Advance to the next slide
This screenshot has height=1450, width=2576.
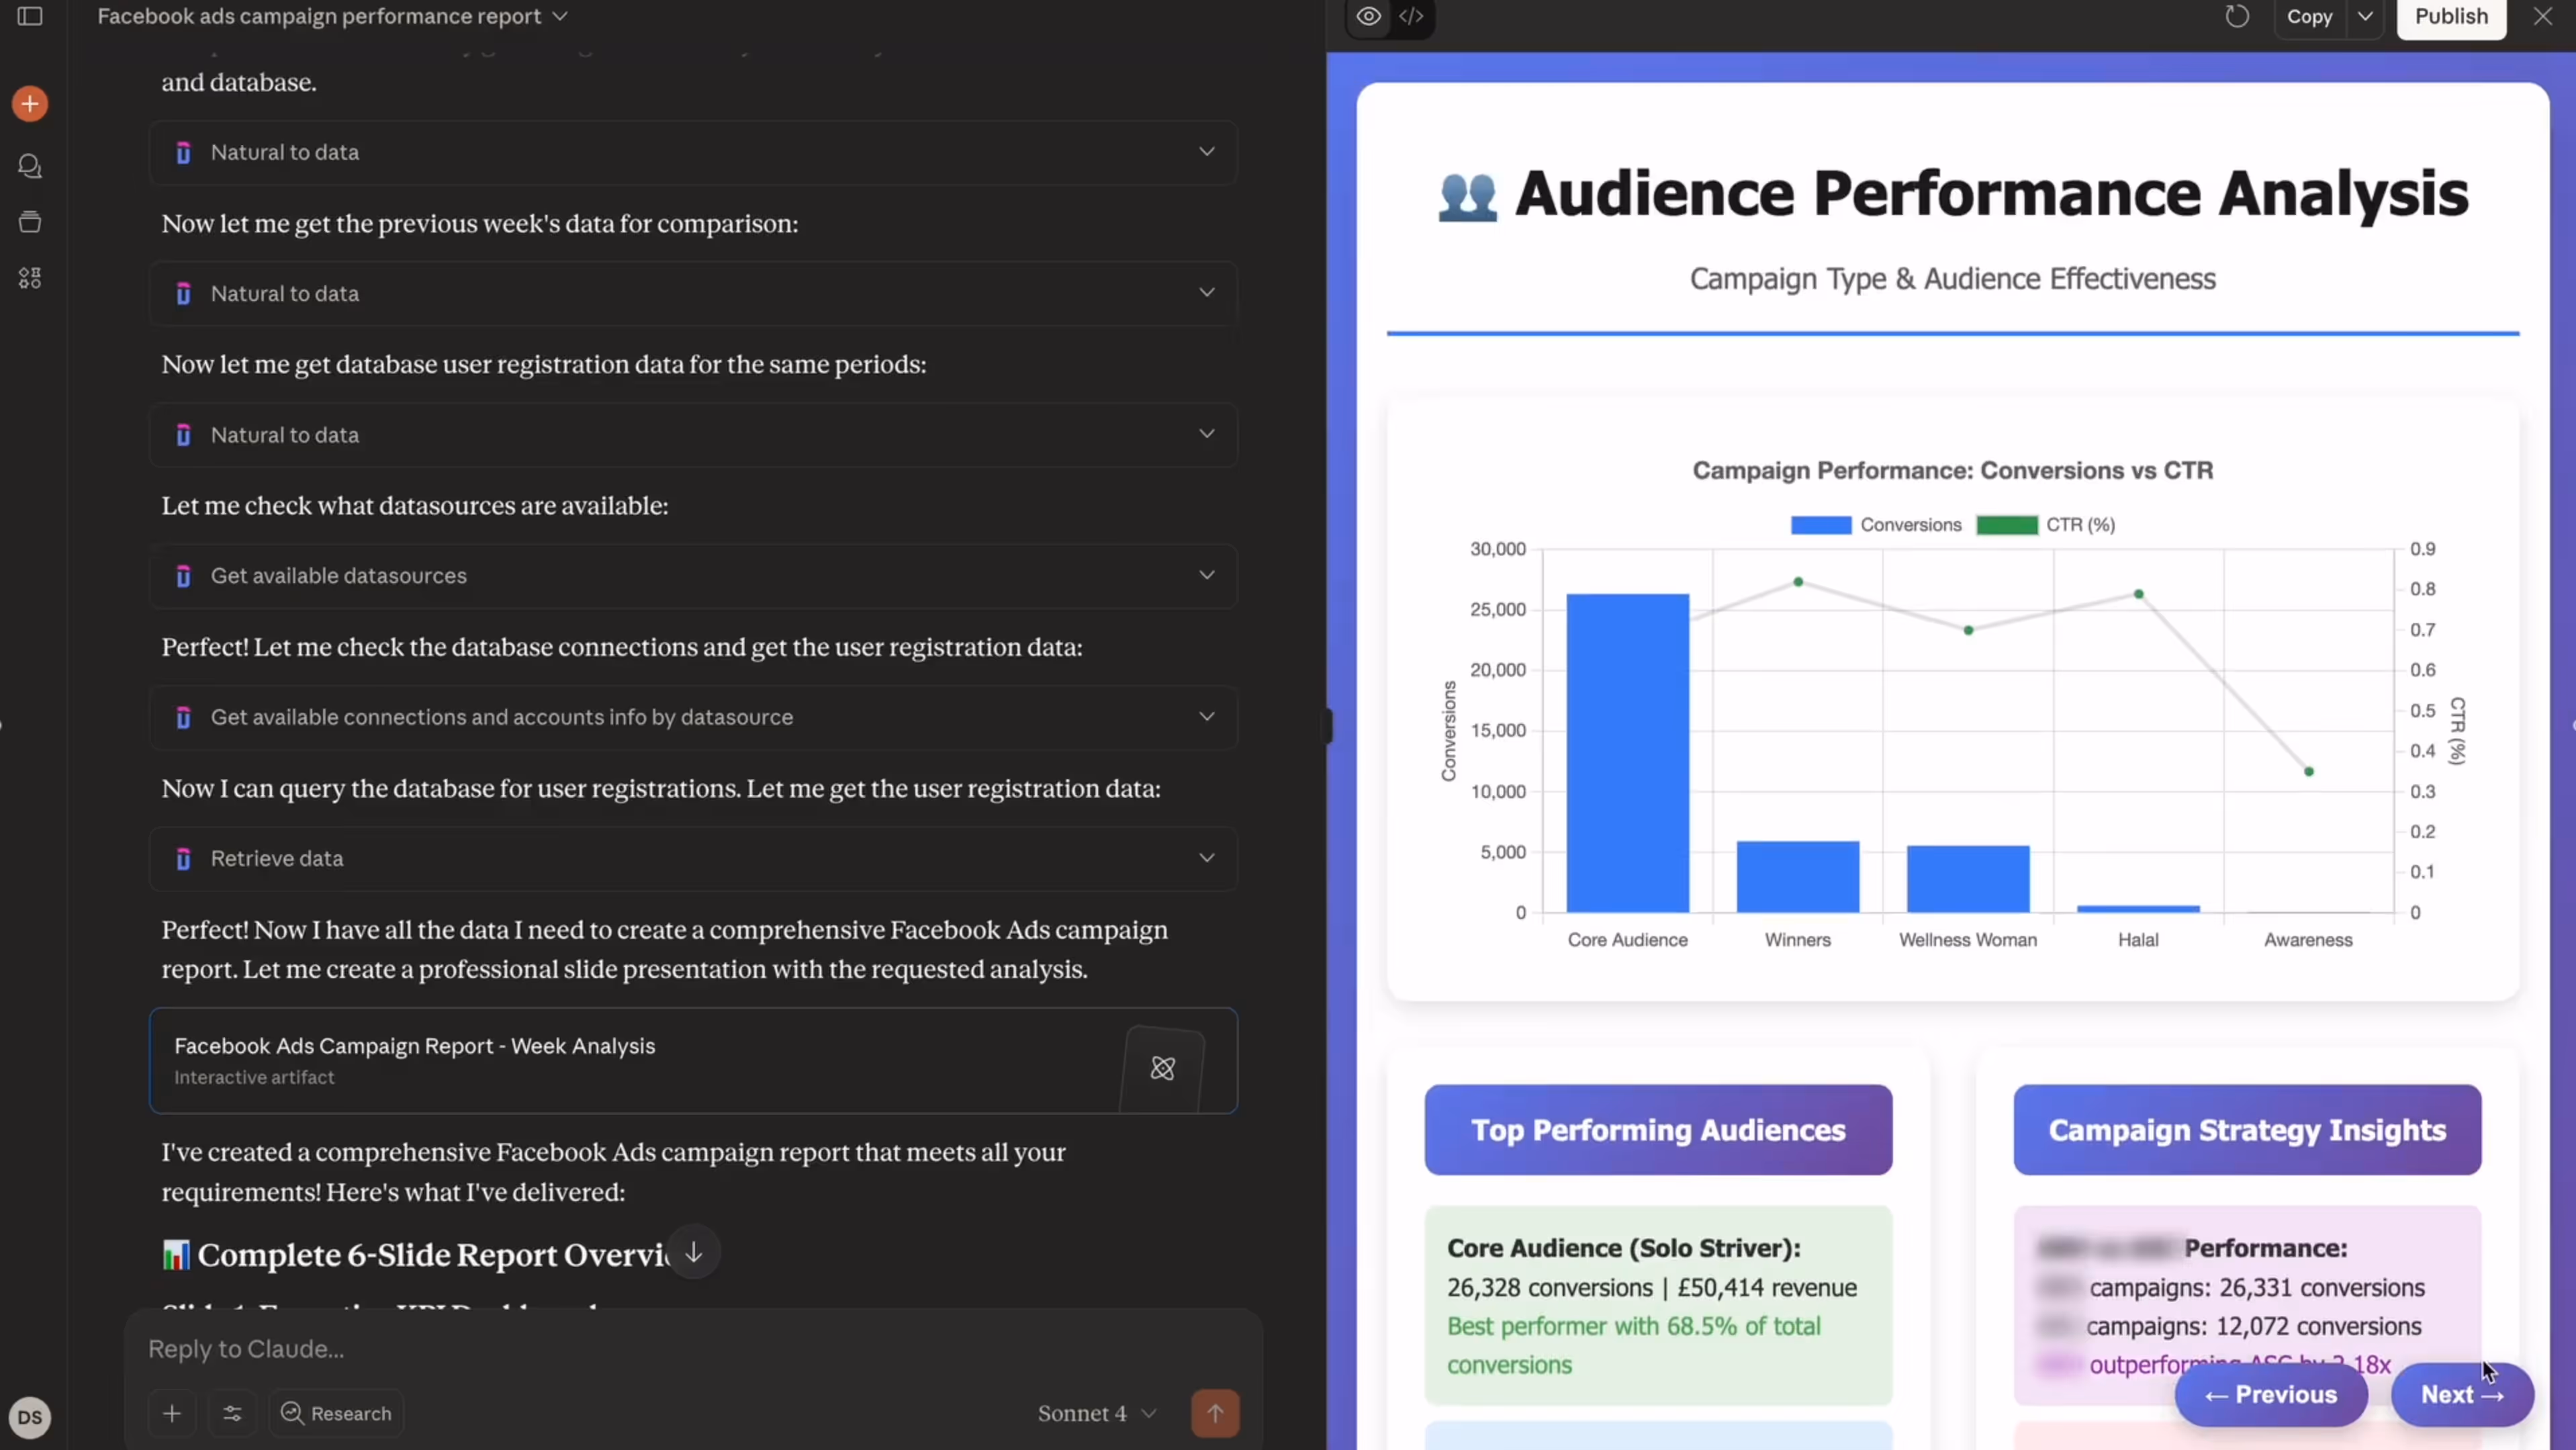pos(2461,1394)
